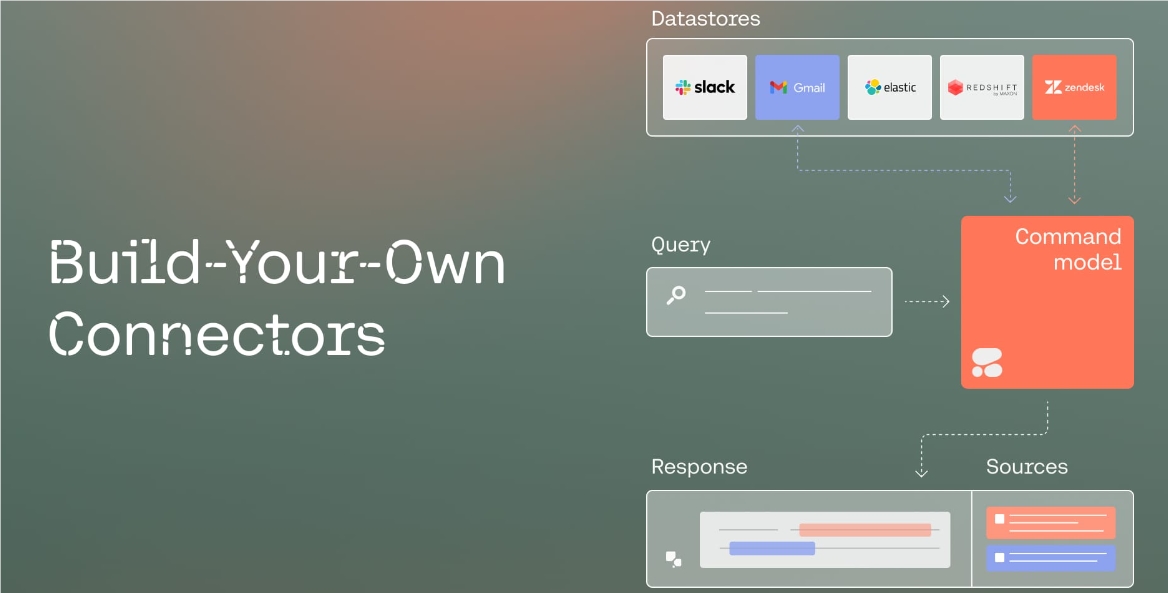Click the "Command model" label
This screenshot has width=1168, height=593.
[x=1068, y=249]
